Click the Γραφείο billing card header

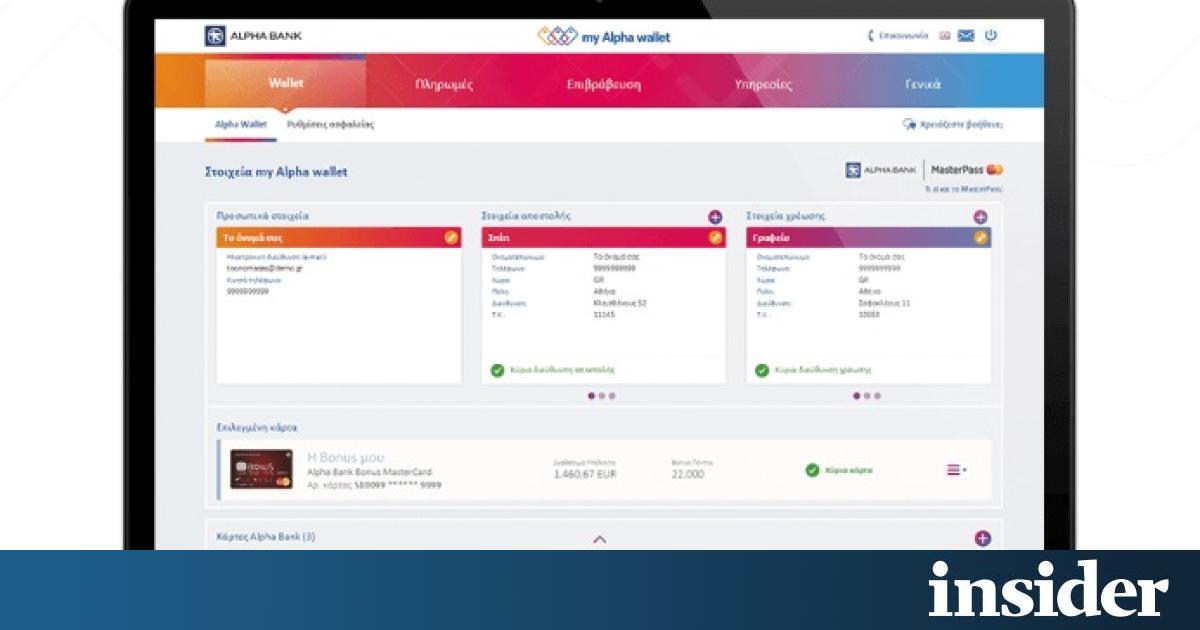tap(869, 238)
